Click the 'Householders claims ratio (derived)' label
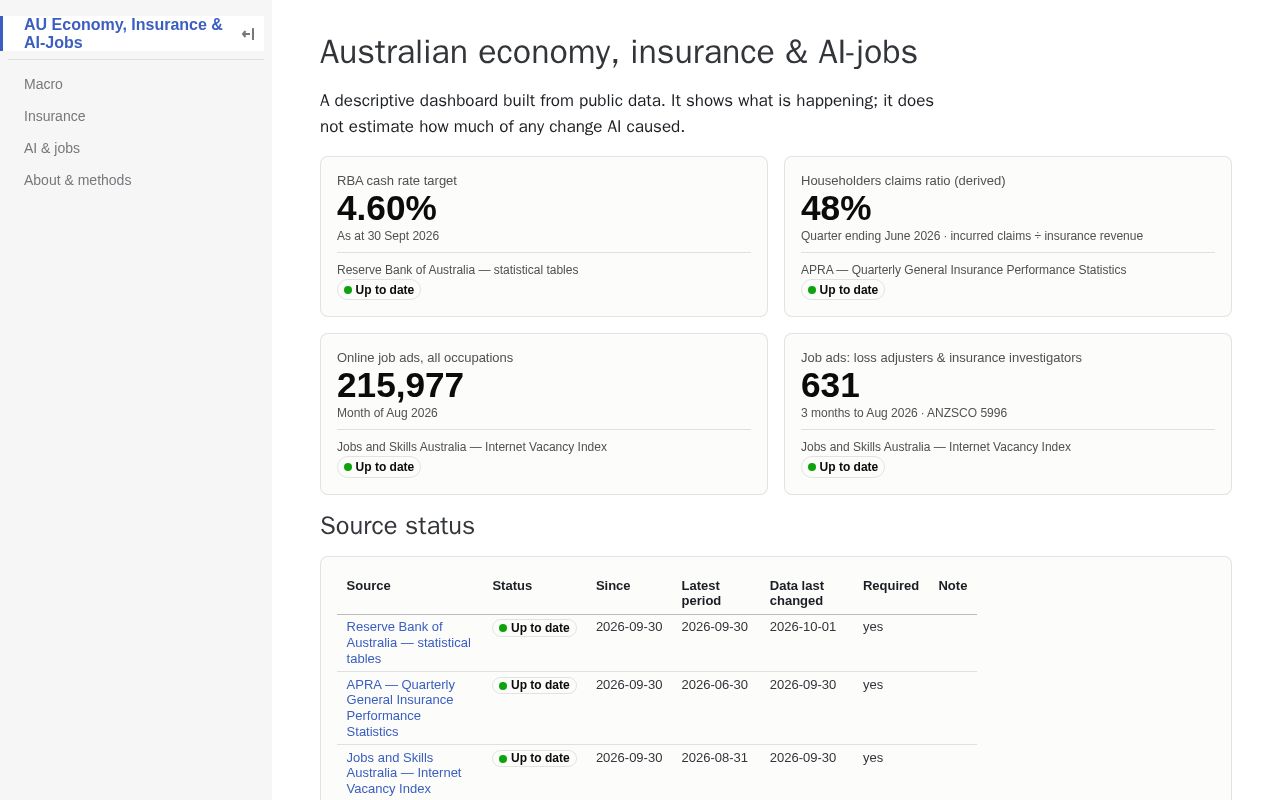 (903, 181)
